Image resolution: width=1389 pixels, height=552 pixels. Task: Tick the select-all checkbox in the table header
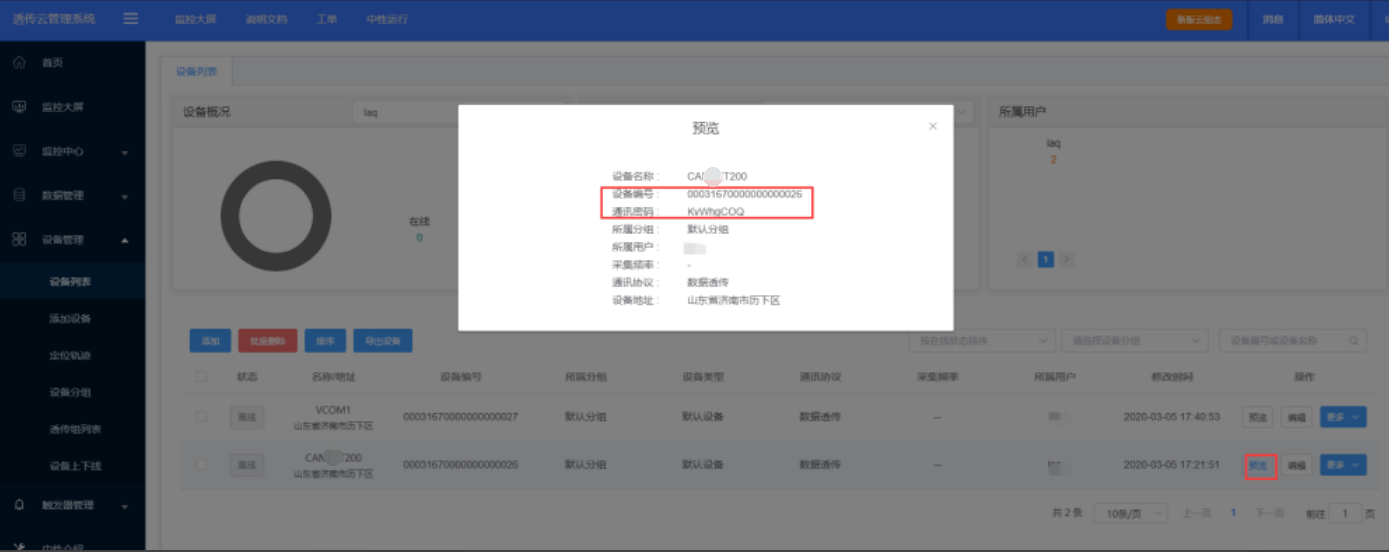[202, 377]
